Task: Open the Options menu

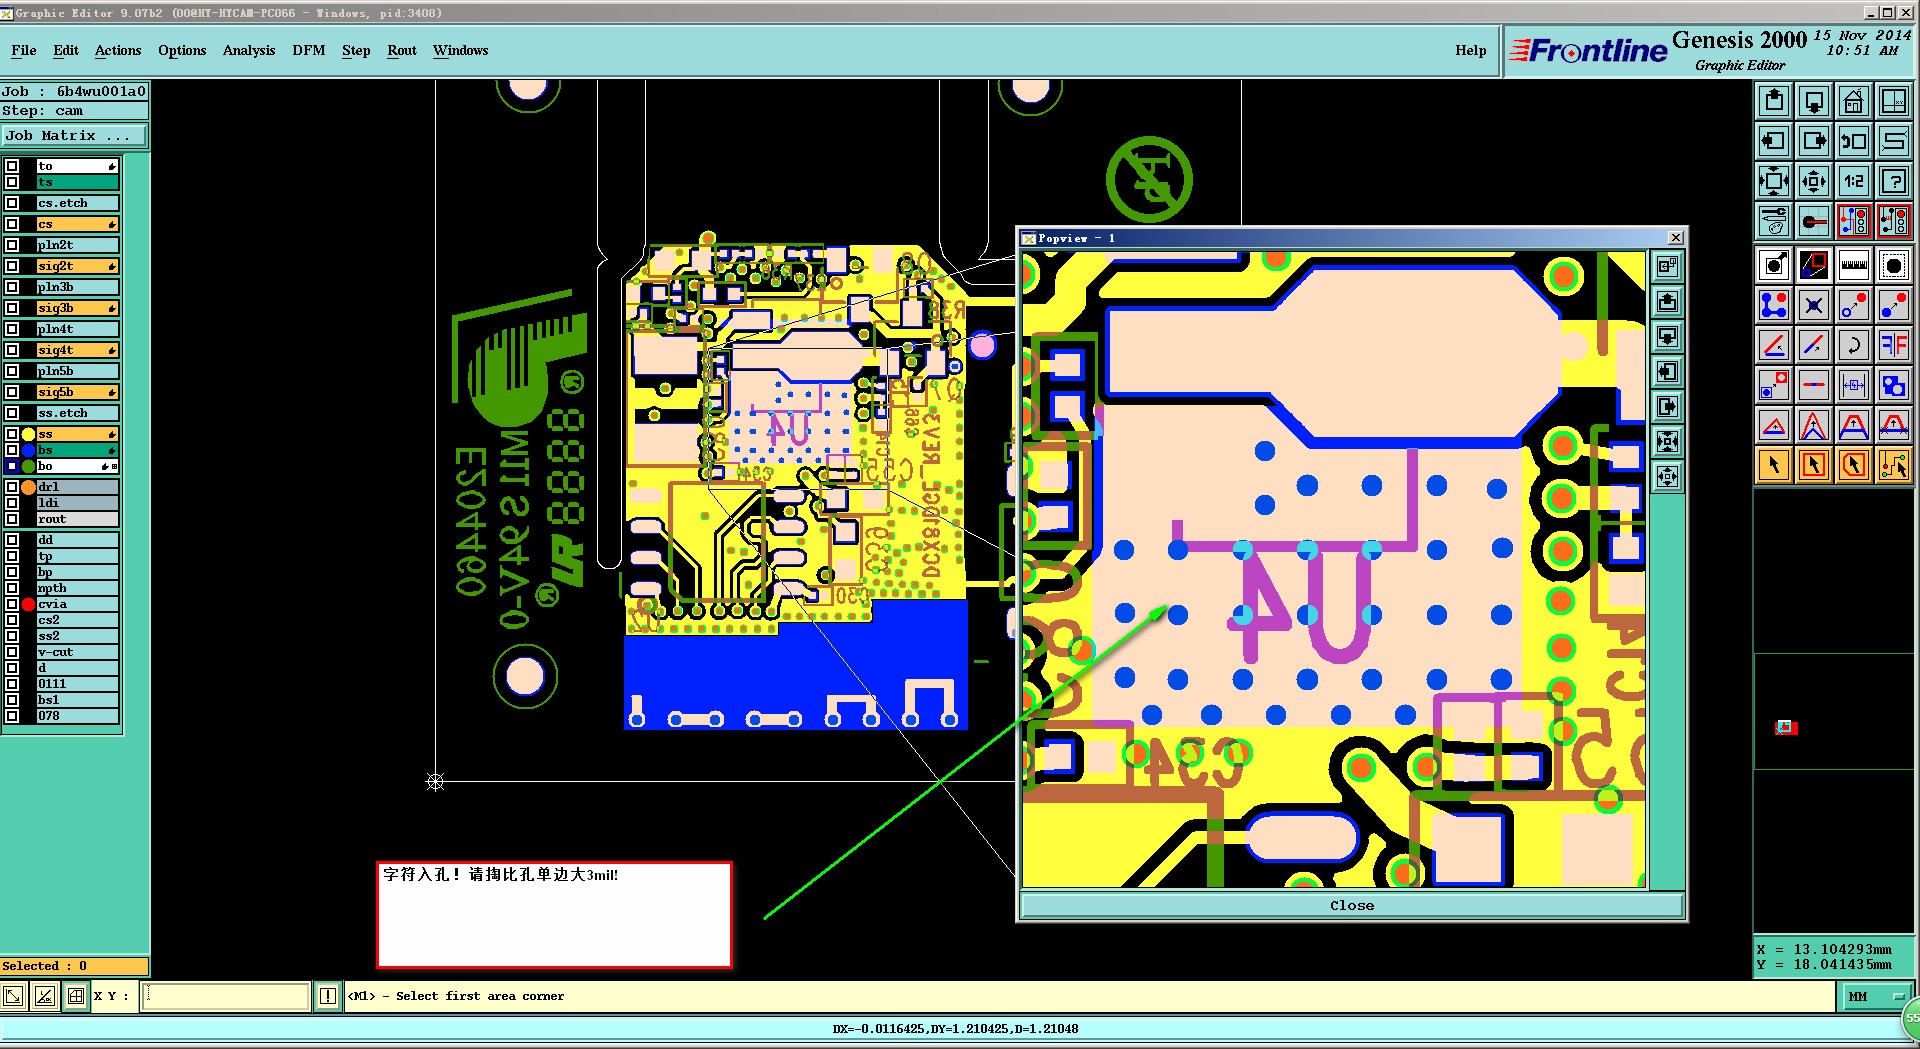Action: (x=182, y=50)
